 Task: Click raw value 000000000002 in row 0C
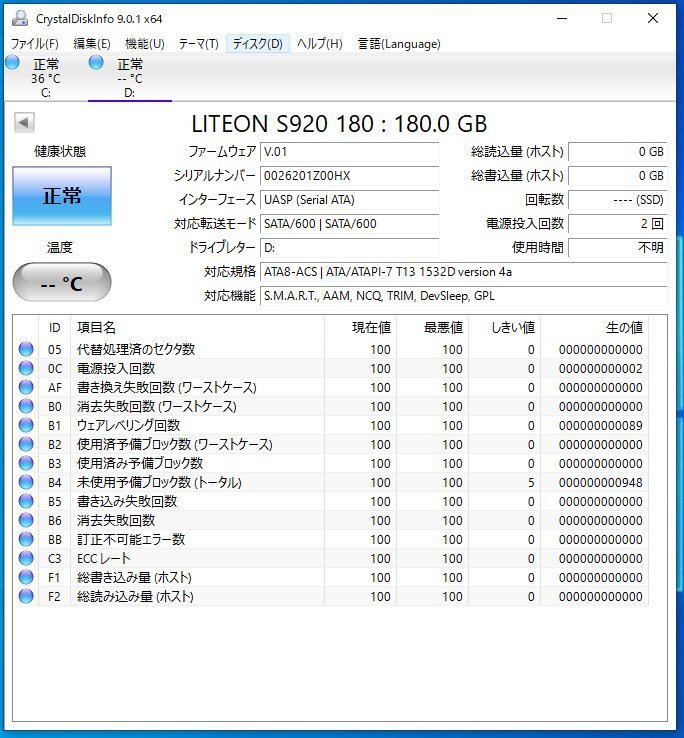(601, 369)
